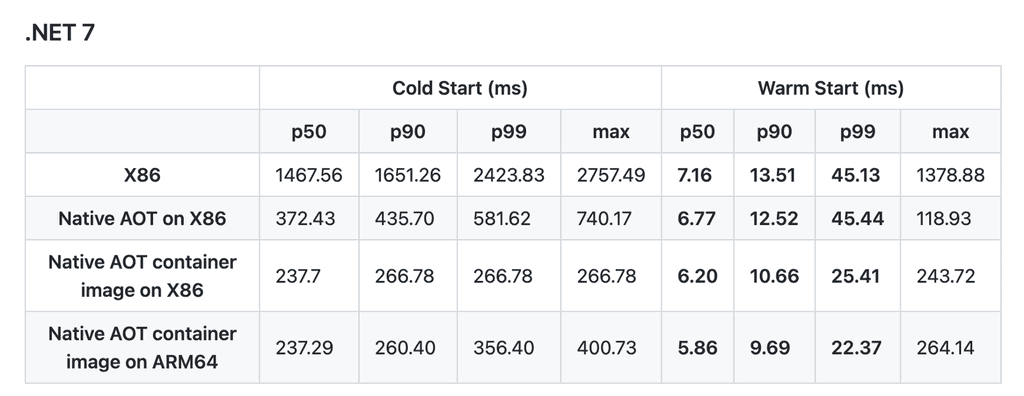Viewport: 1024px width, 396px height.
Task: Select the bold value 45.44
Action: (856, 218)
